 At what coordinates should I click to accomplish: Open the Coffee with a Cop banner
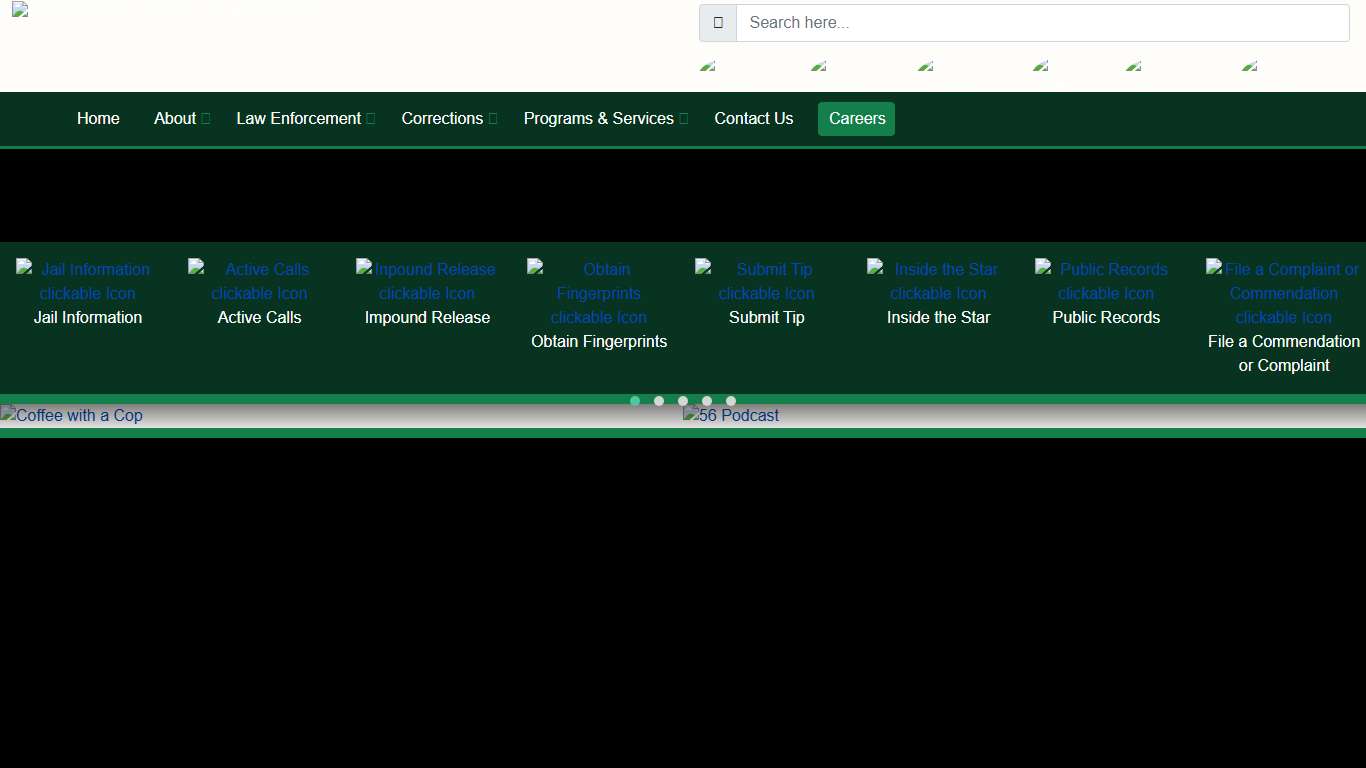point(72,416)
